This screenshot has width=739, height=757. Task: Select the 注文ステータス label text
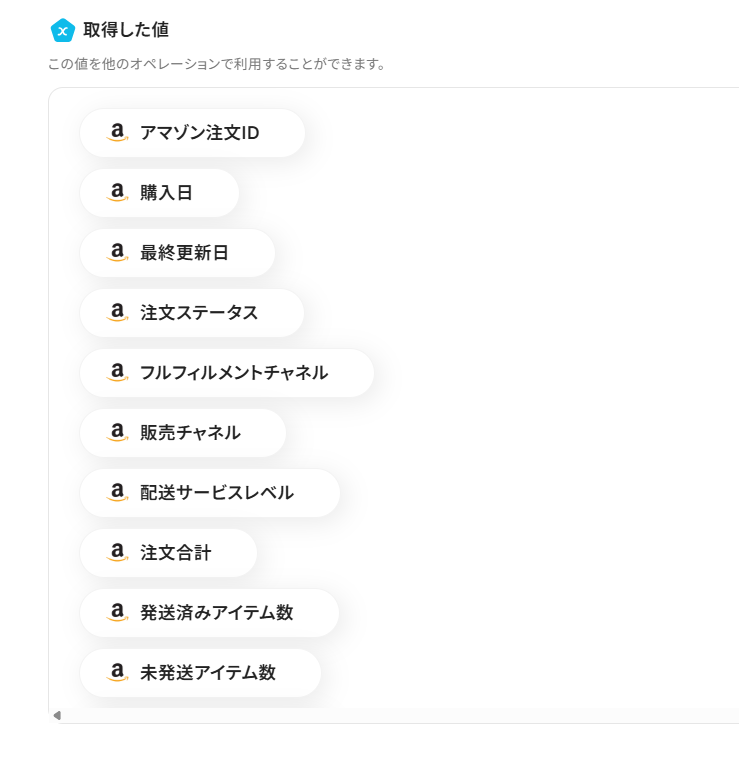199,313
